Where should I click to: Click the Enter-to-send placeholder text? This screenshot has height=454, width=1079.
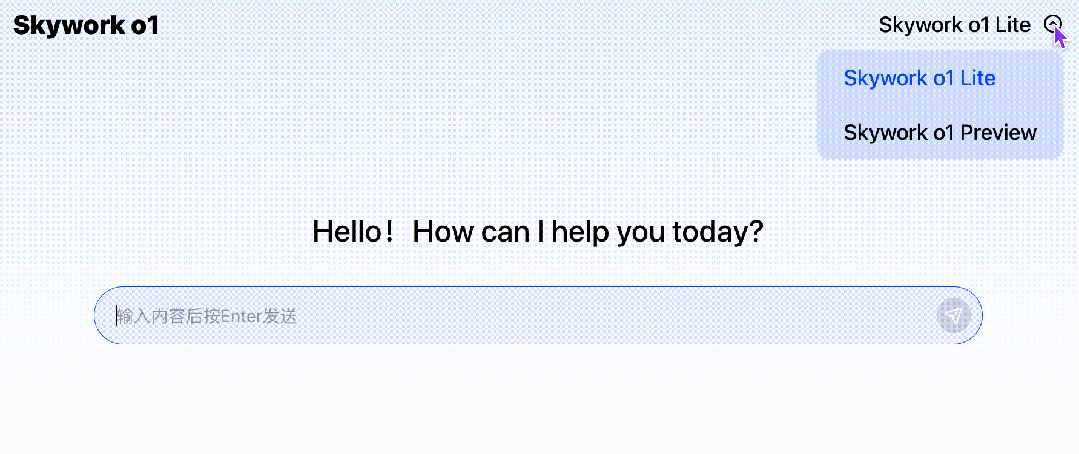(x=208, y=316)
